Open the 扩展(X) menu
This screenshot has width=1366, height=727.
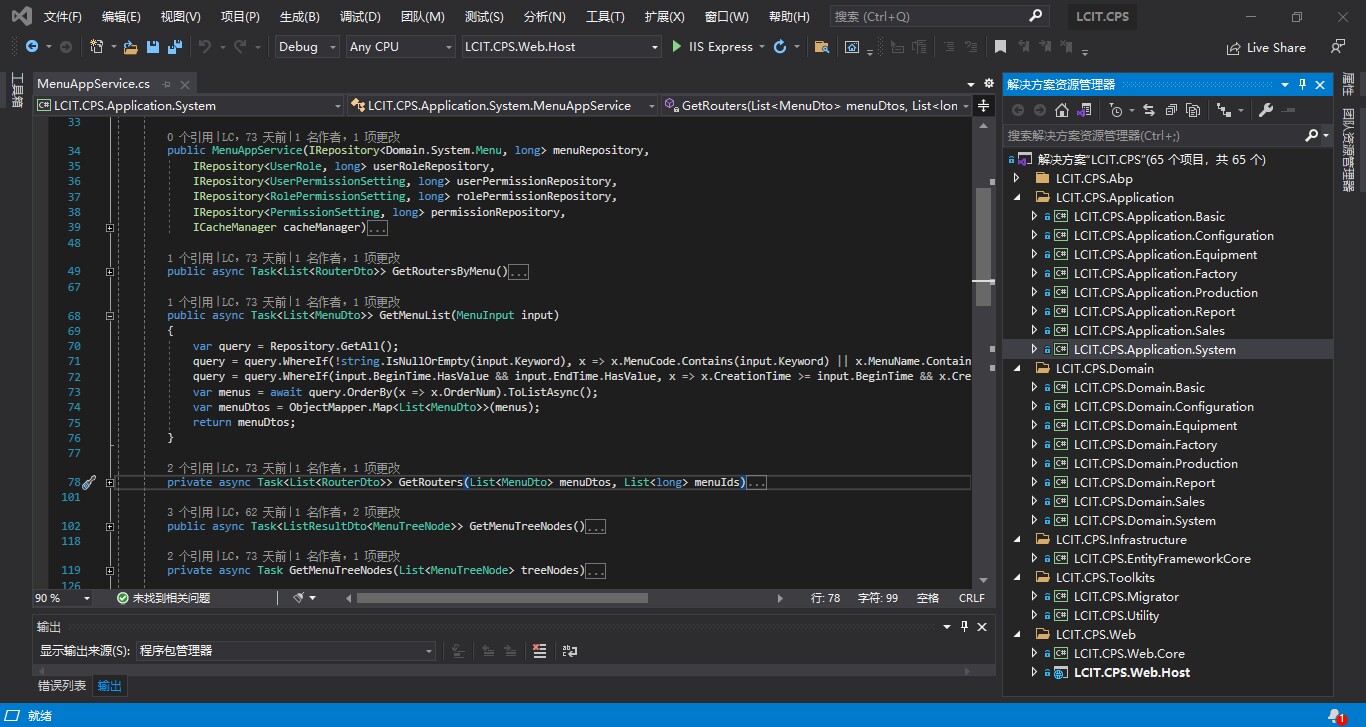pos(665,17)
